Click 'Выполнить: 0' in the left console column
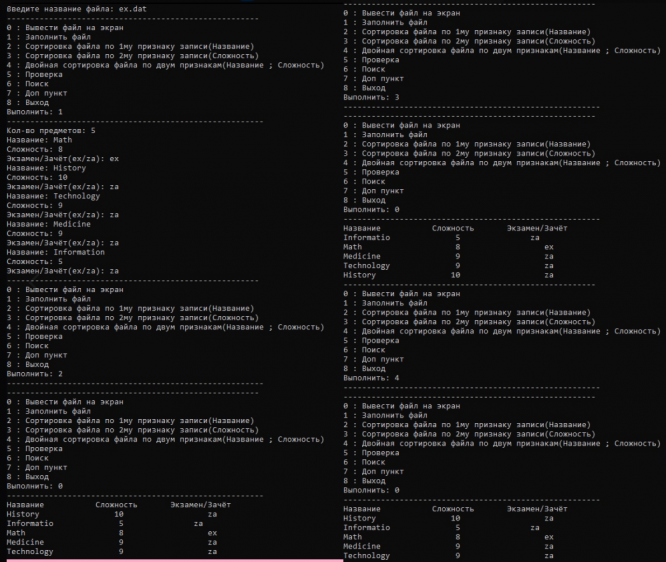Viewport: 666px width, 562px height. click(x=34, y=486)
